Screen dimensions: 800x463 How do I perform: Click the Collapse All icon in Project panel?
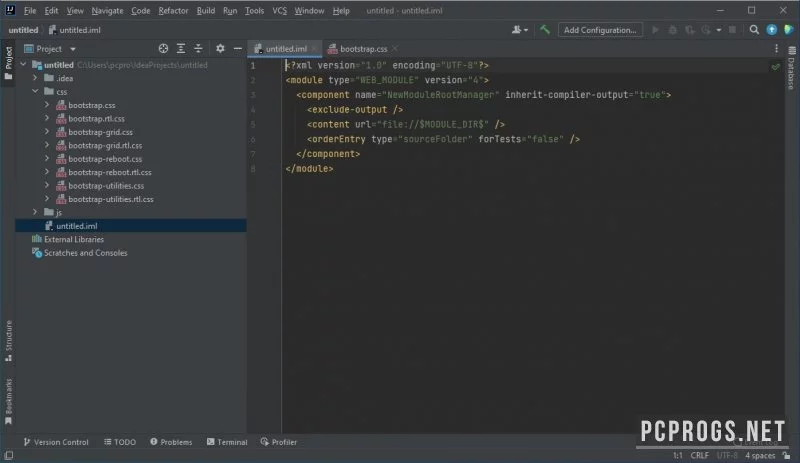(x=198, y=48)
